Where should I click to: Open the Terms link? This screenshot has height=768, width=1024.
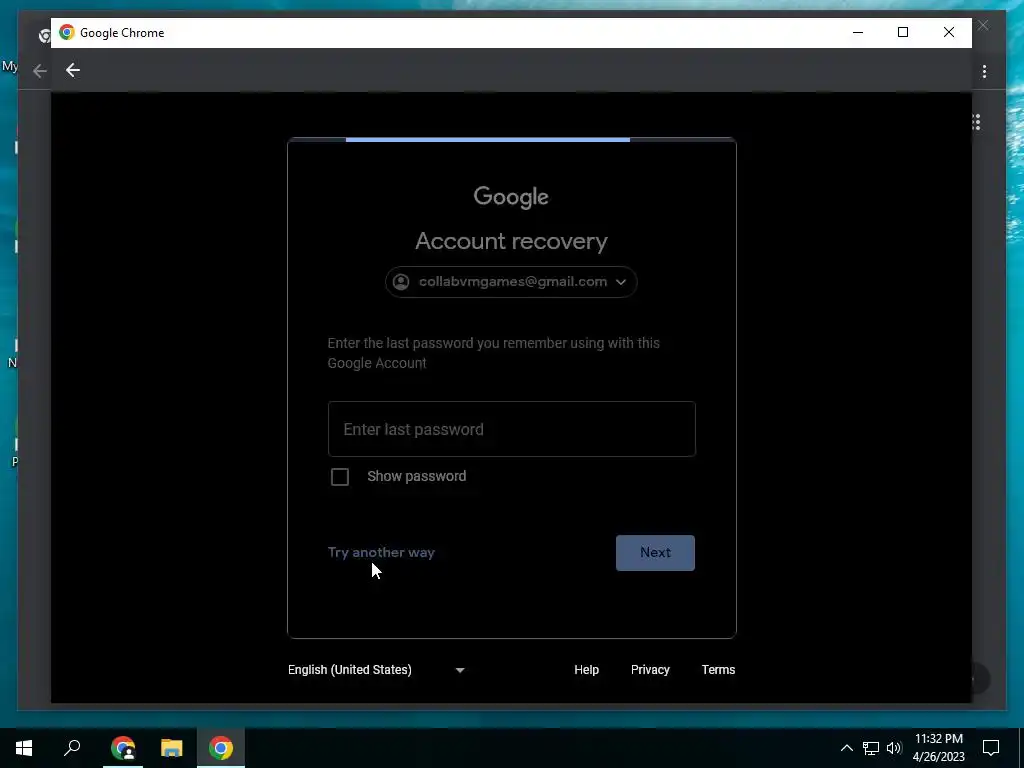[718, 670]
